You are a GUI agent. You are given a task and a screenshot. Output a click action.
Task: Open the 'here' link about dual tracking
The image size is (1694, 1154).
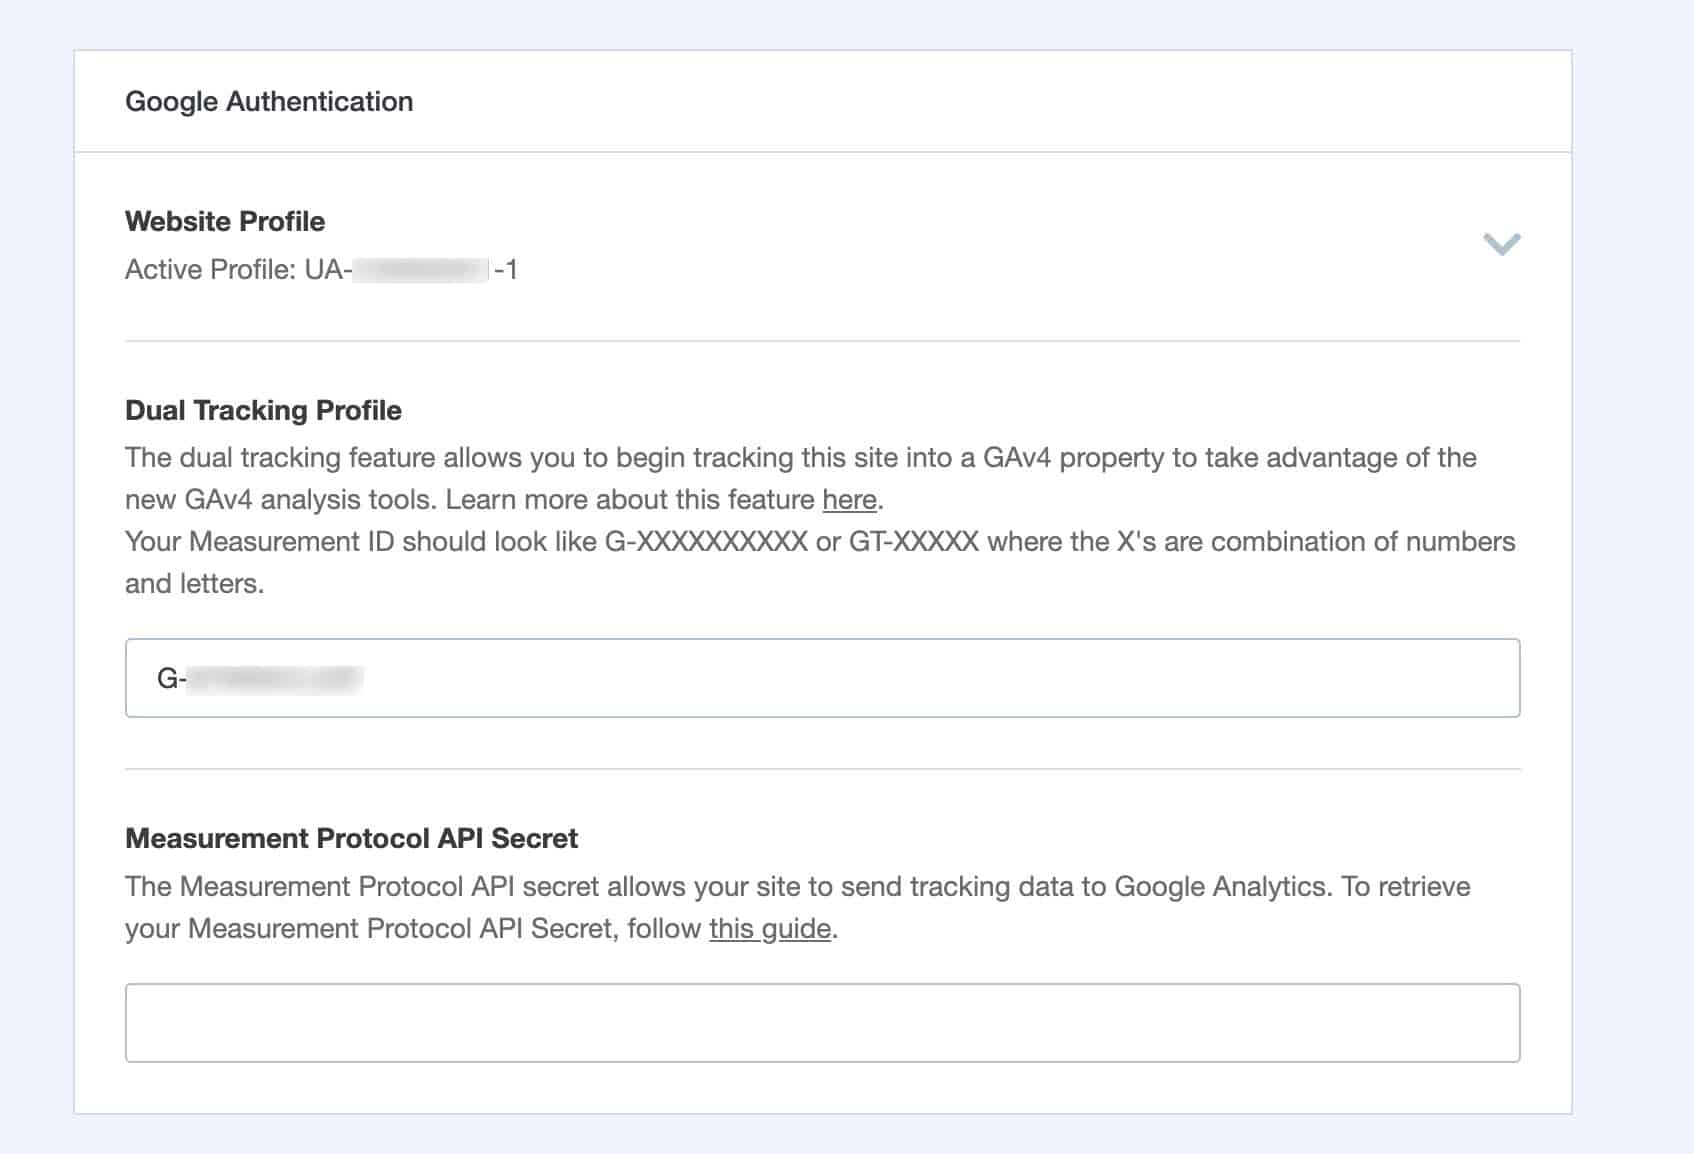coord(849,499)
